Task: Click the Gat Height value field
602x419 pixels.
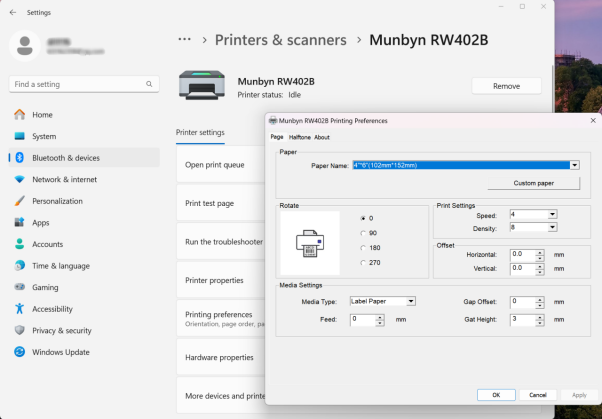Action: (523, 320)
